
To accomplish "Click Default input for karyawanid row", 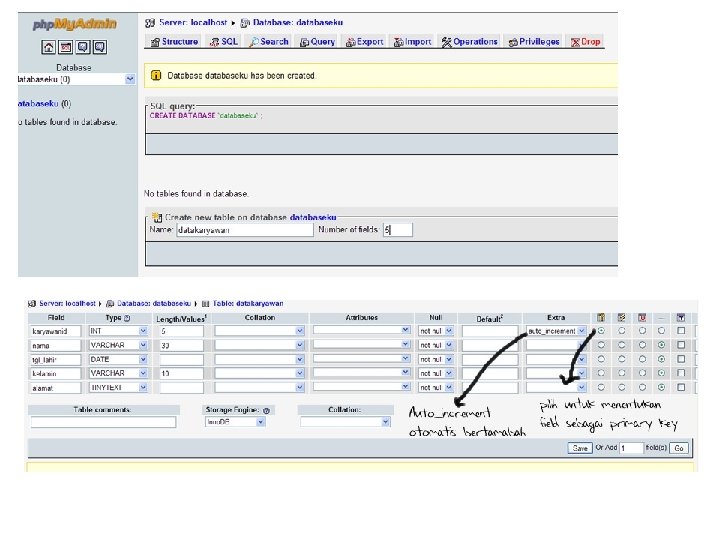I will coord(490,331).
